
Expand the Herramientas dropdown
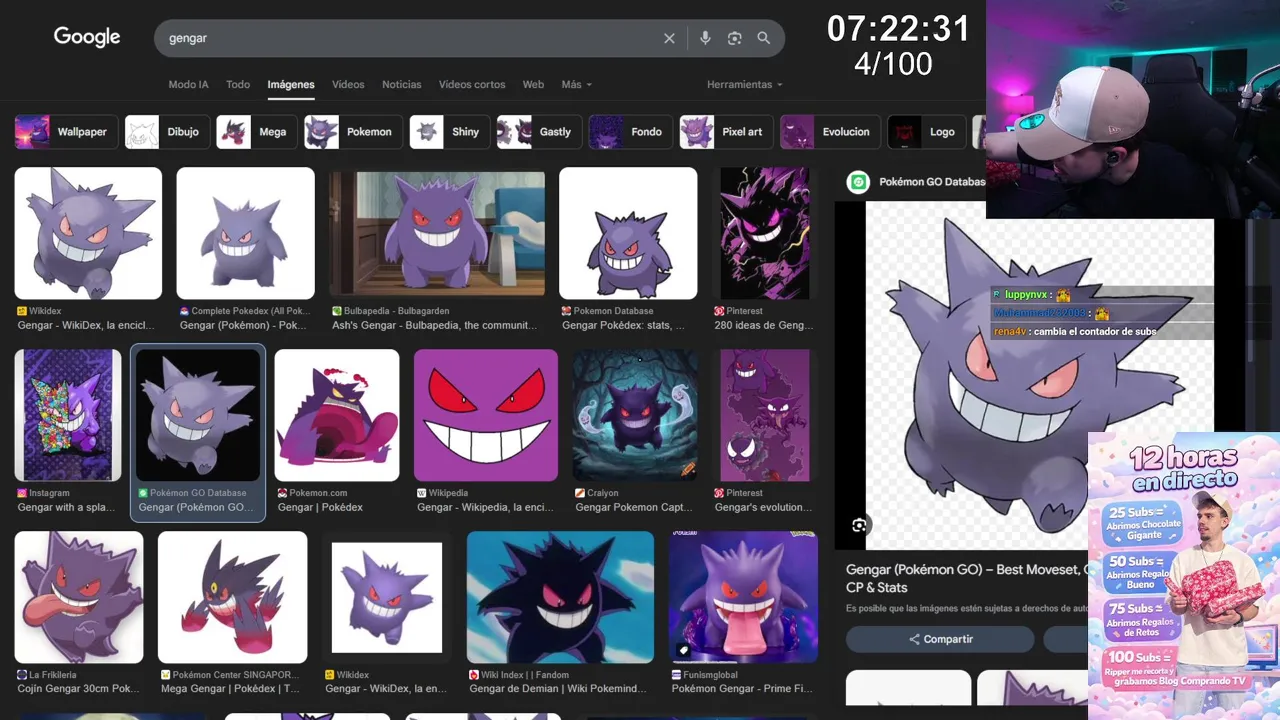tap(744, 85)
